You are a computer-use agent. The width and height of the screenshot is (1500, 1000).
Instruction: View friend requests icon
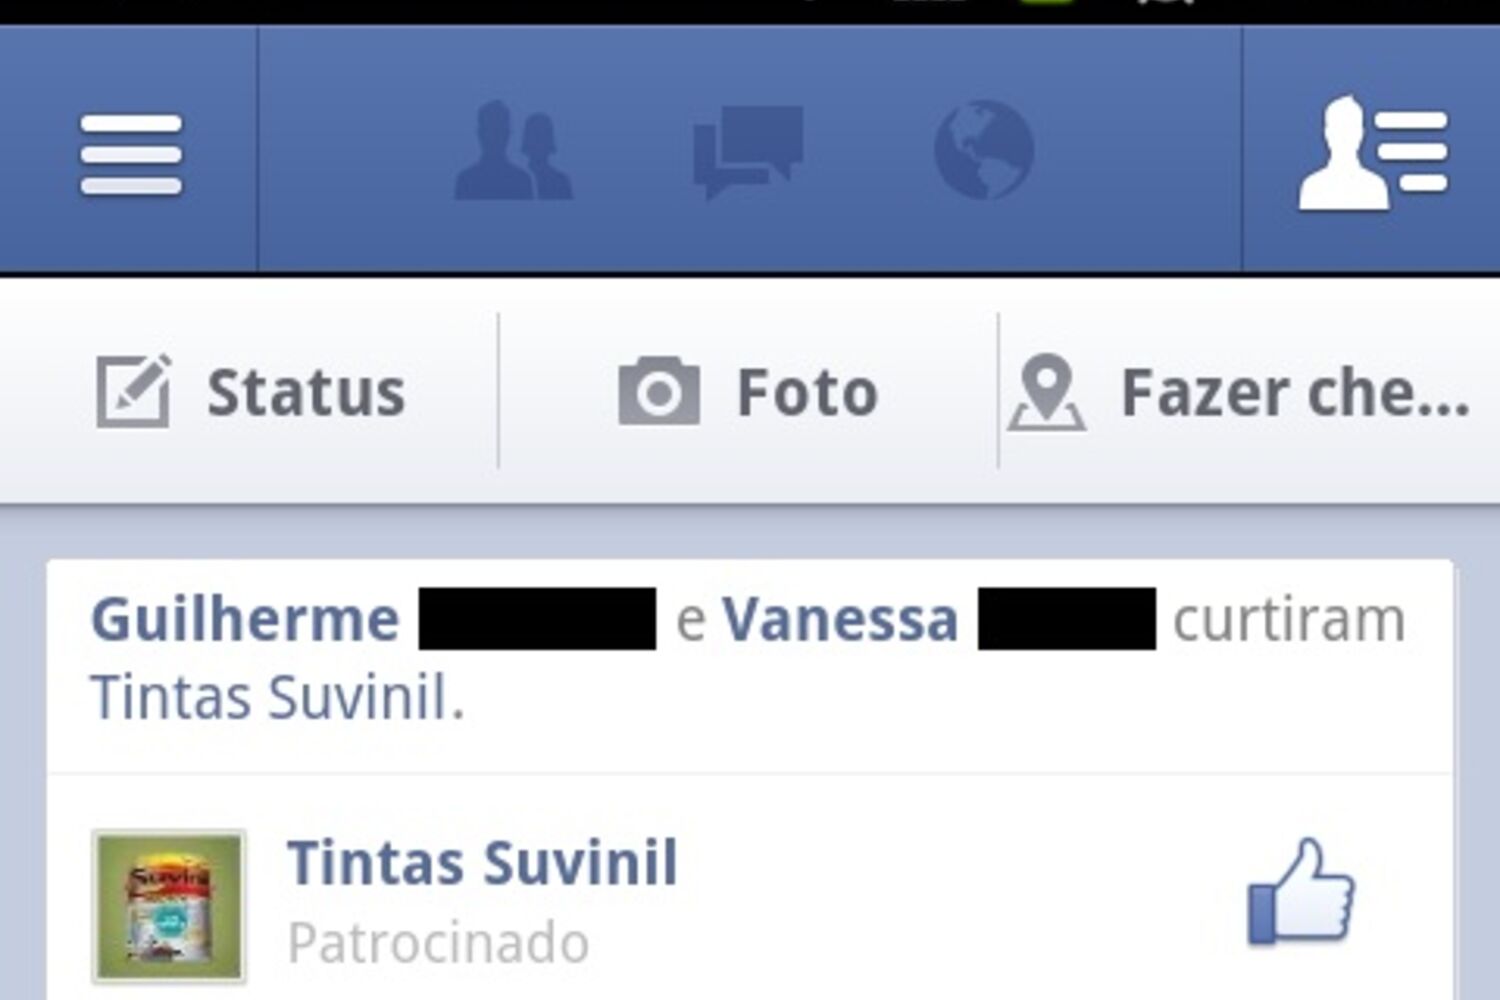(x=513, y=151)
